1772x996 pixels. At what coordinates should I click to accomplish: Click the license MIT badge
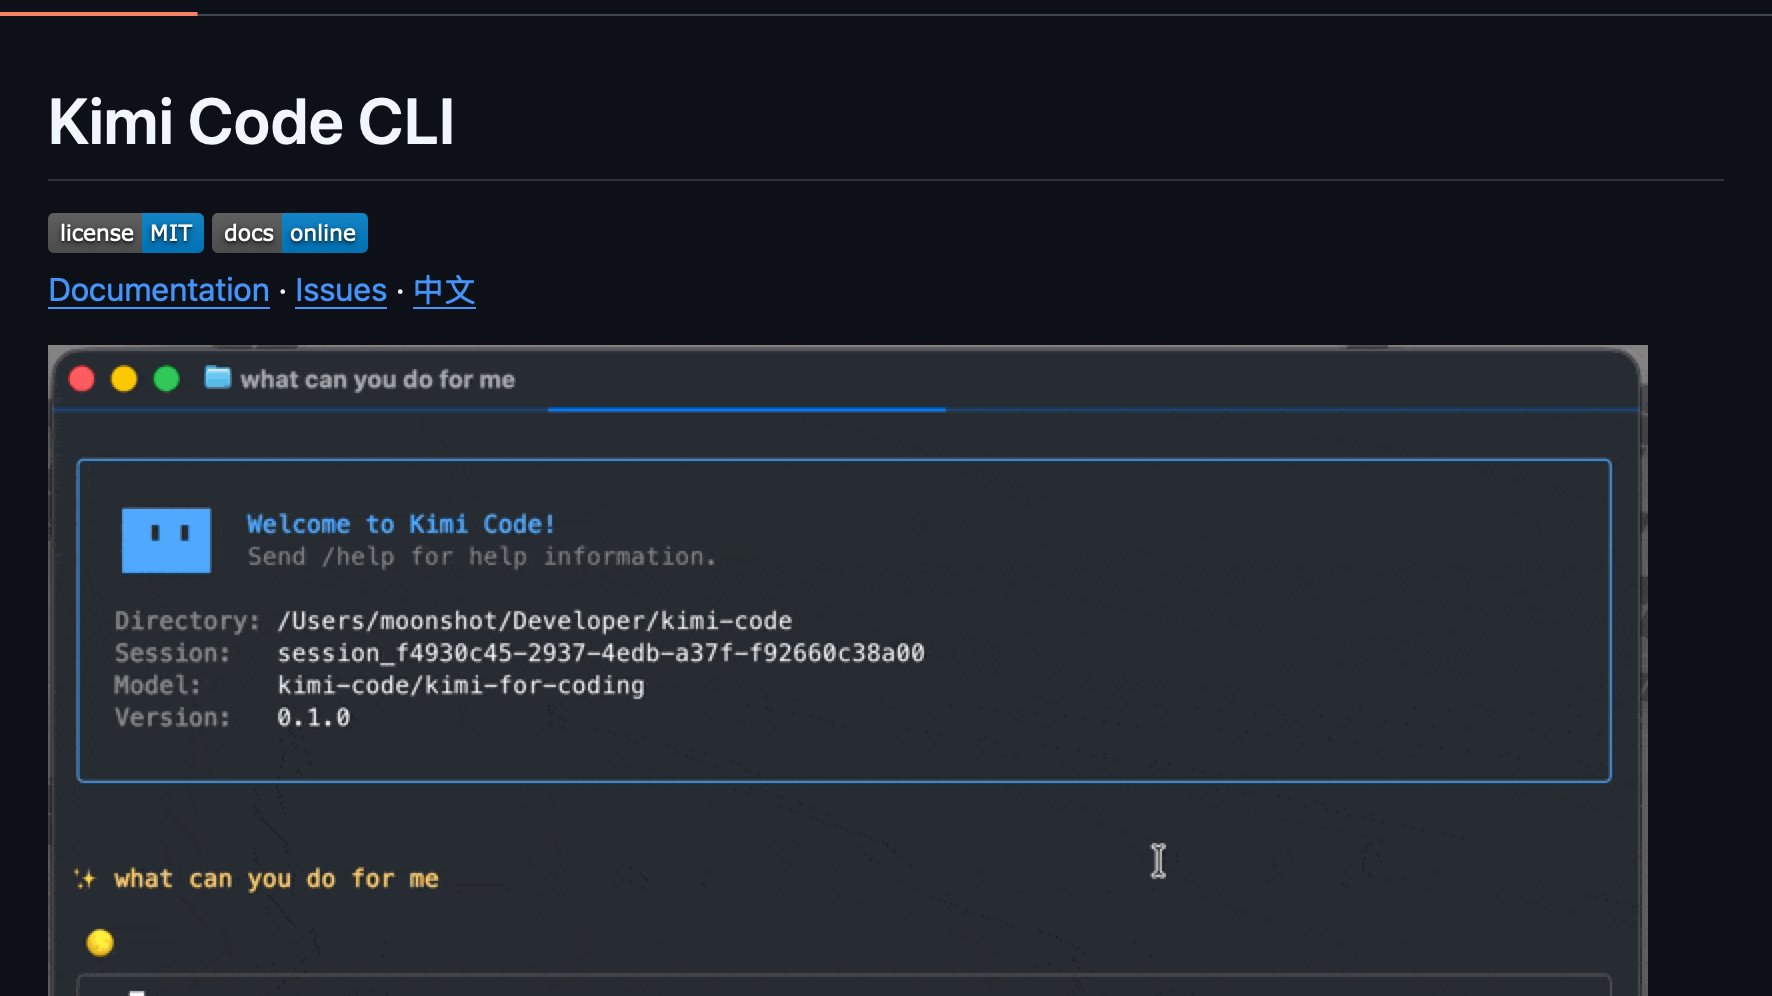point(126,233)
